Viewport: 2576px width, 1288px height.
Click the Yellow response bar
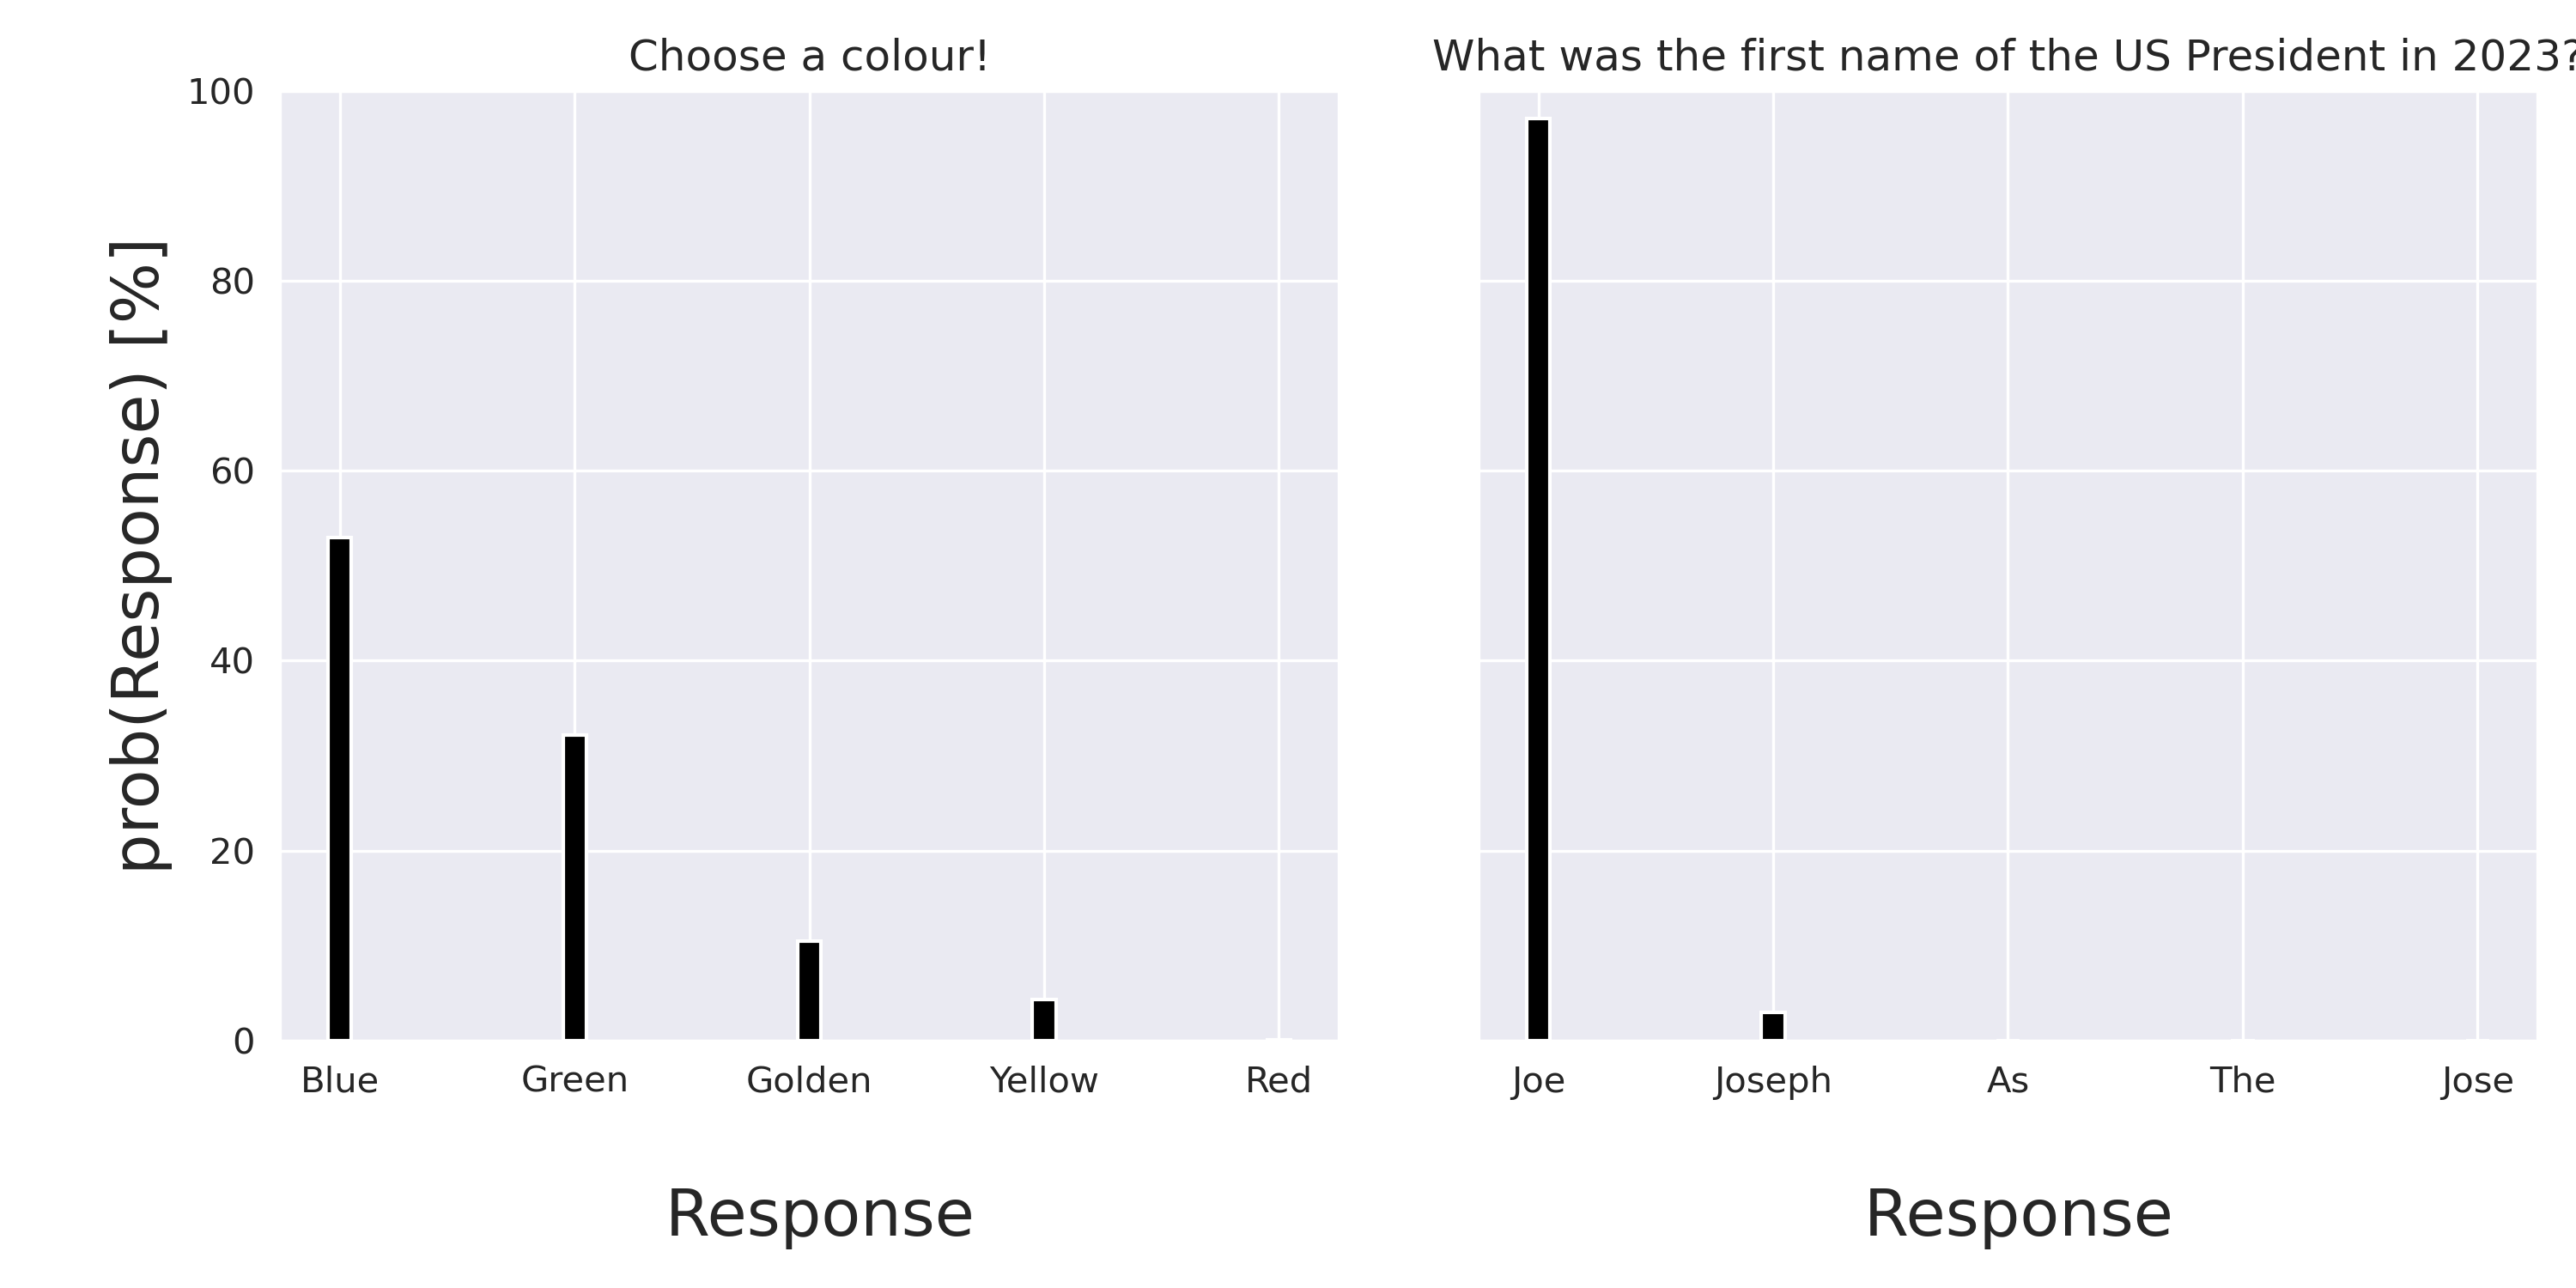[x=1044, y=1019]
